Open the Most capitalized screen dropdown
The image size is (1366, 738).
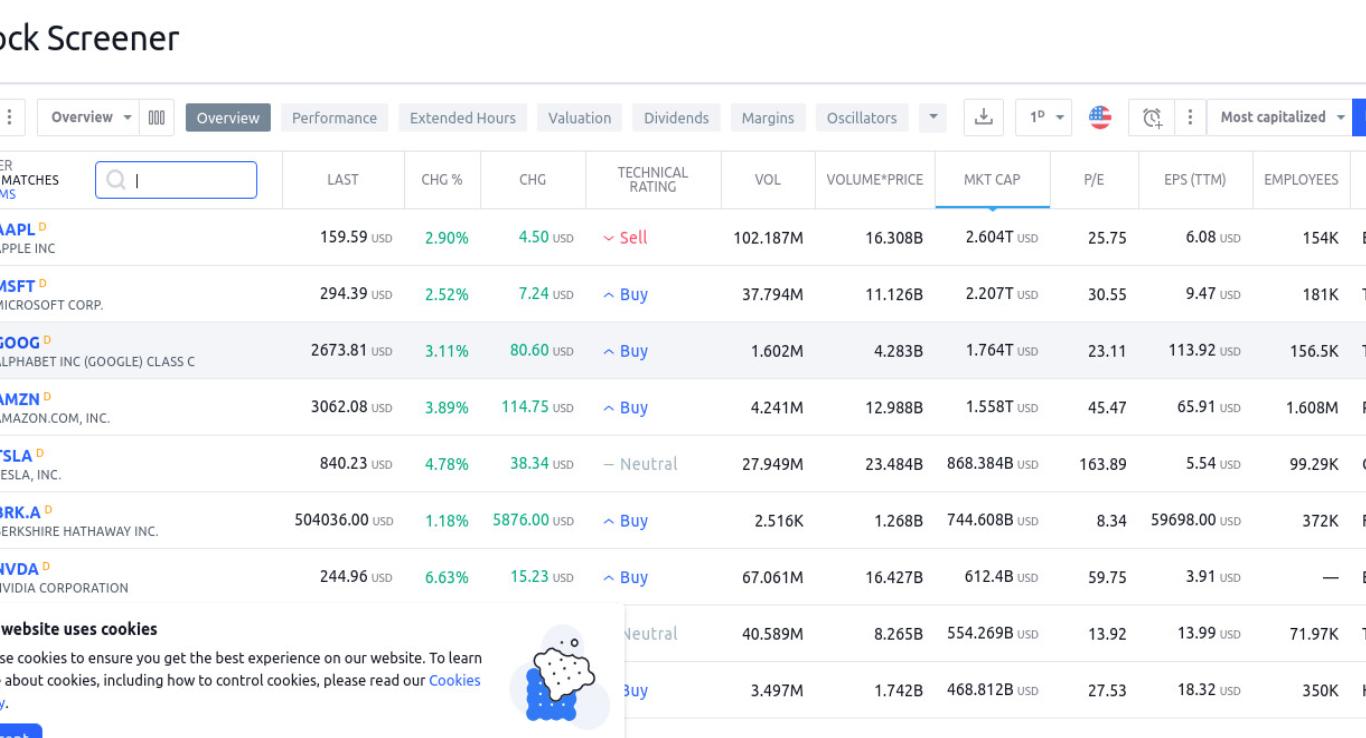pyautogui.click(x=1279, y=117)
